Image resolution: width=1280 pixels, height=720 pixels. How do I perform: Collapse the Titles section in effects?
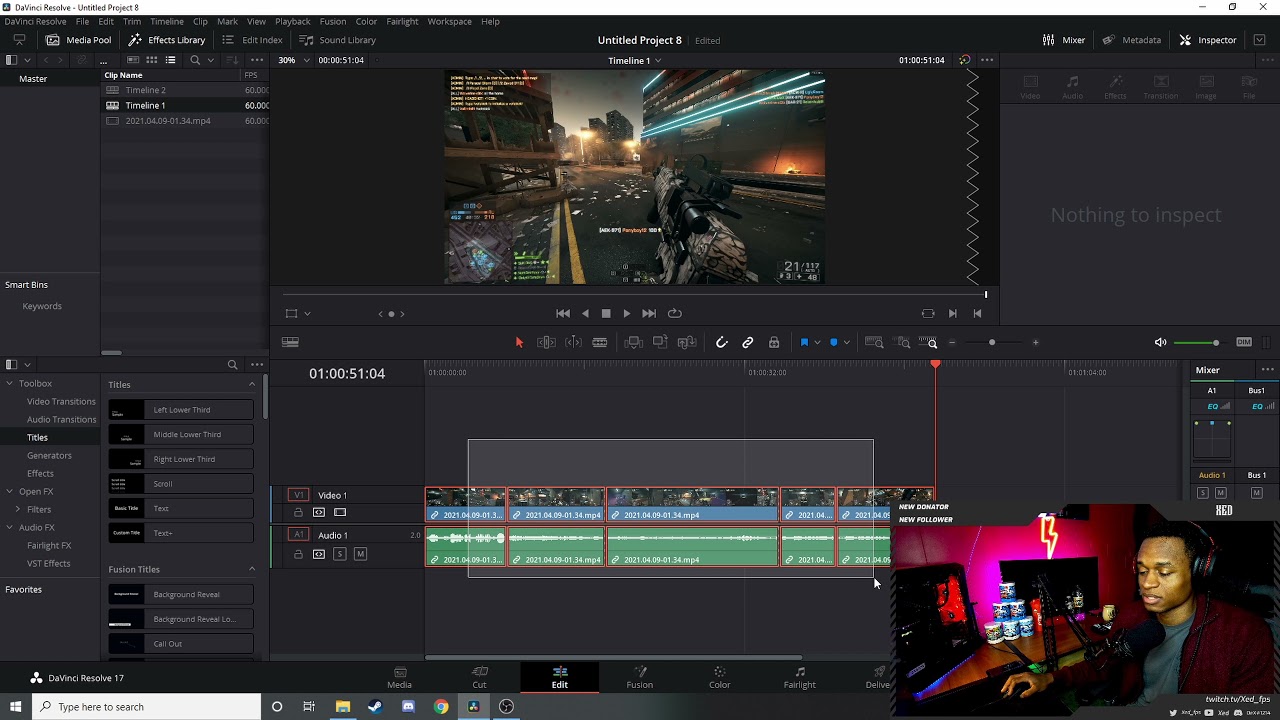251,385
